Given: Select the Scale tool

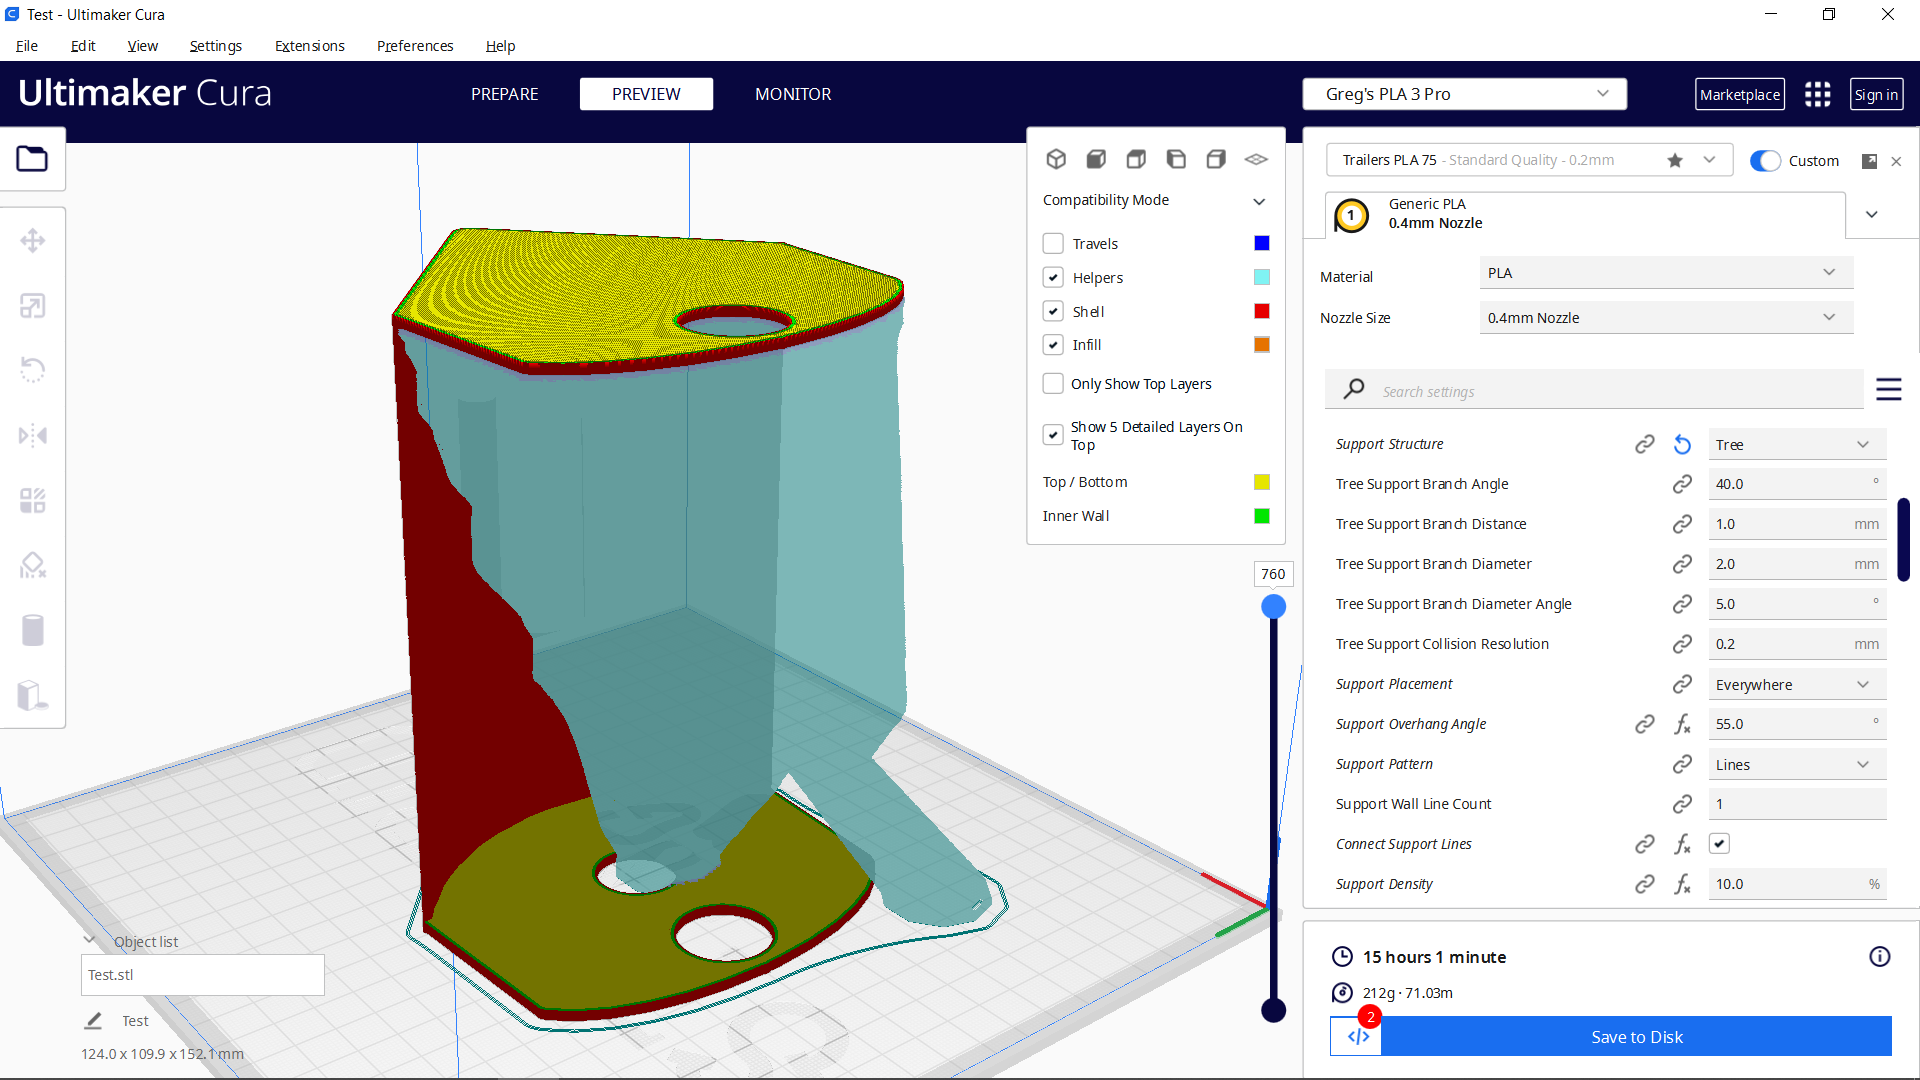Looking at the screenshot, I should (33, 306).
